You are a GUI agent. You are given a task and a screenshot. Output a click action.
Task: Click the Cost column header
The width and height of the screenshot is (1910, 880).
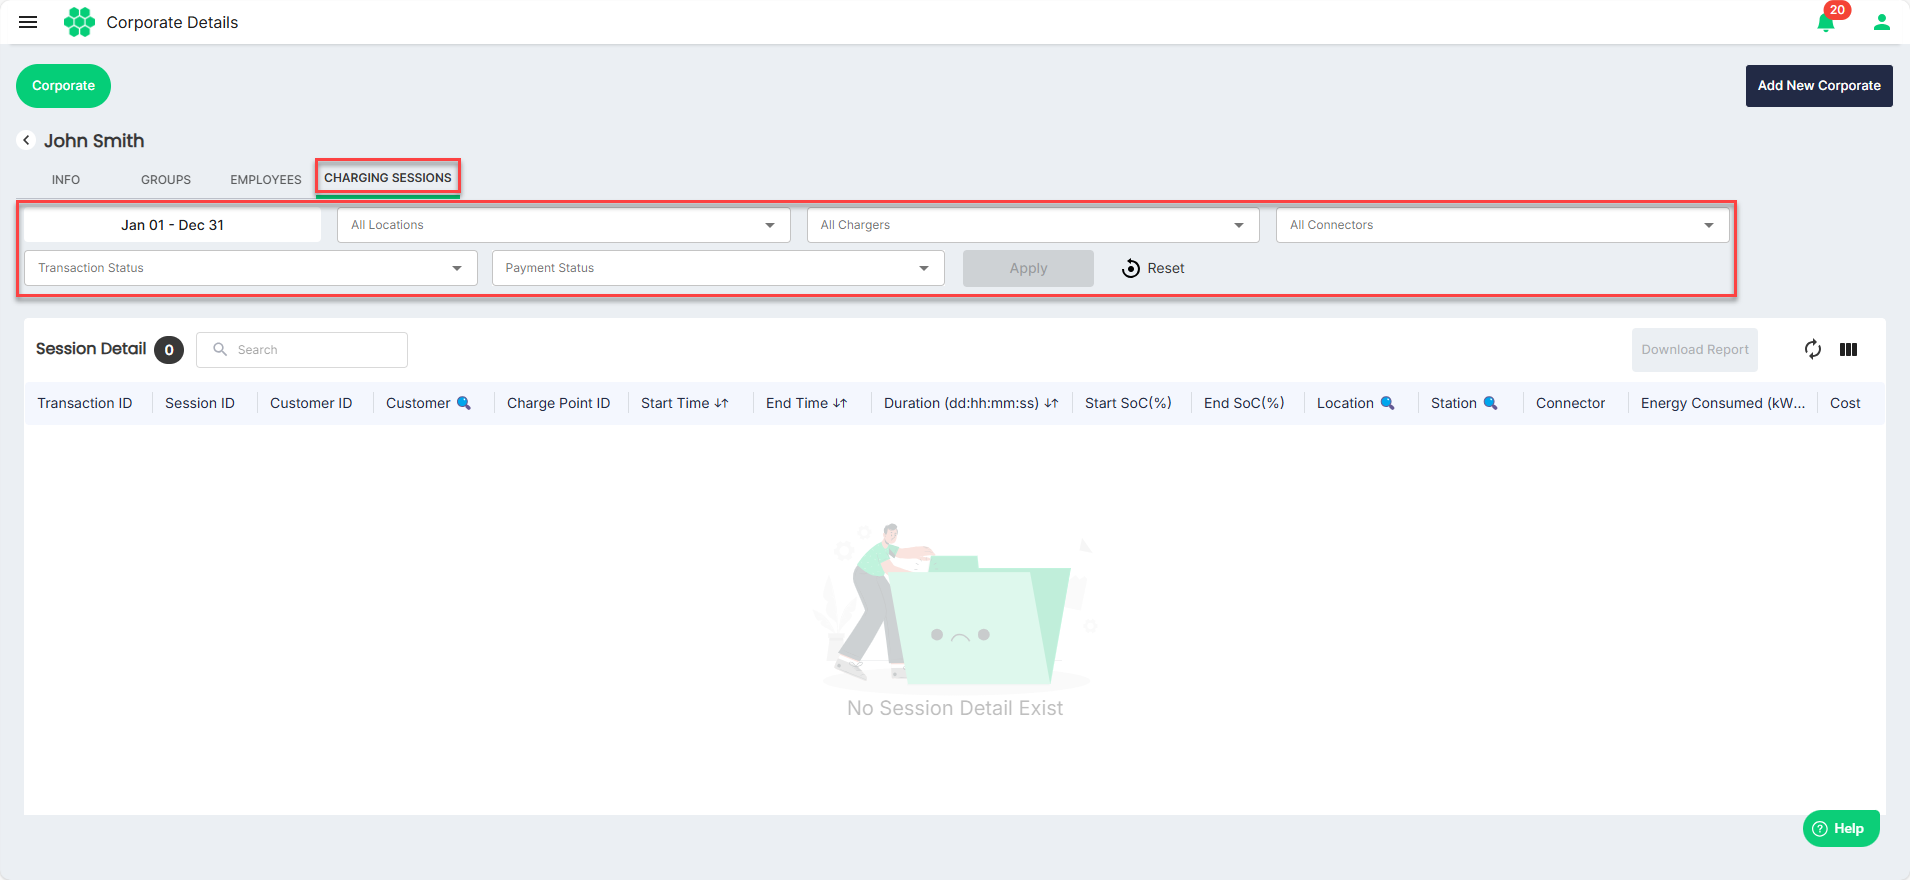(1845, 403)
